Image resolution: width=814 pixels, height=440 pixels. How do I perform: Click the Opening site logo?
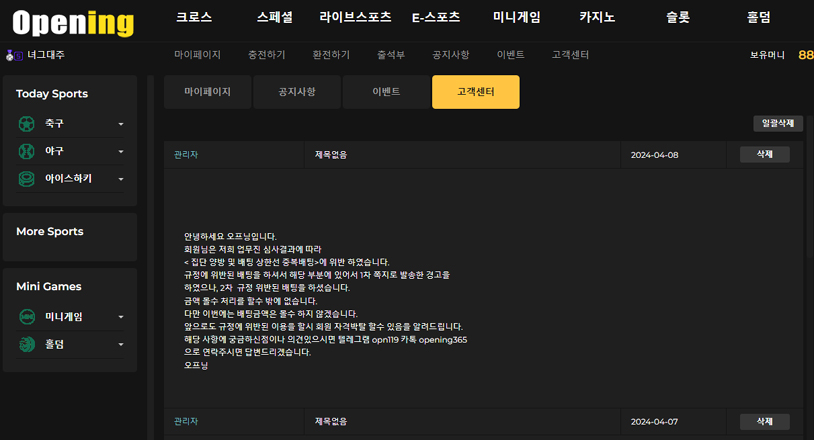click(x=73, y=22)
